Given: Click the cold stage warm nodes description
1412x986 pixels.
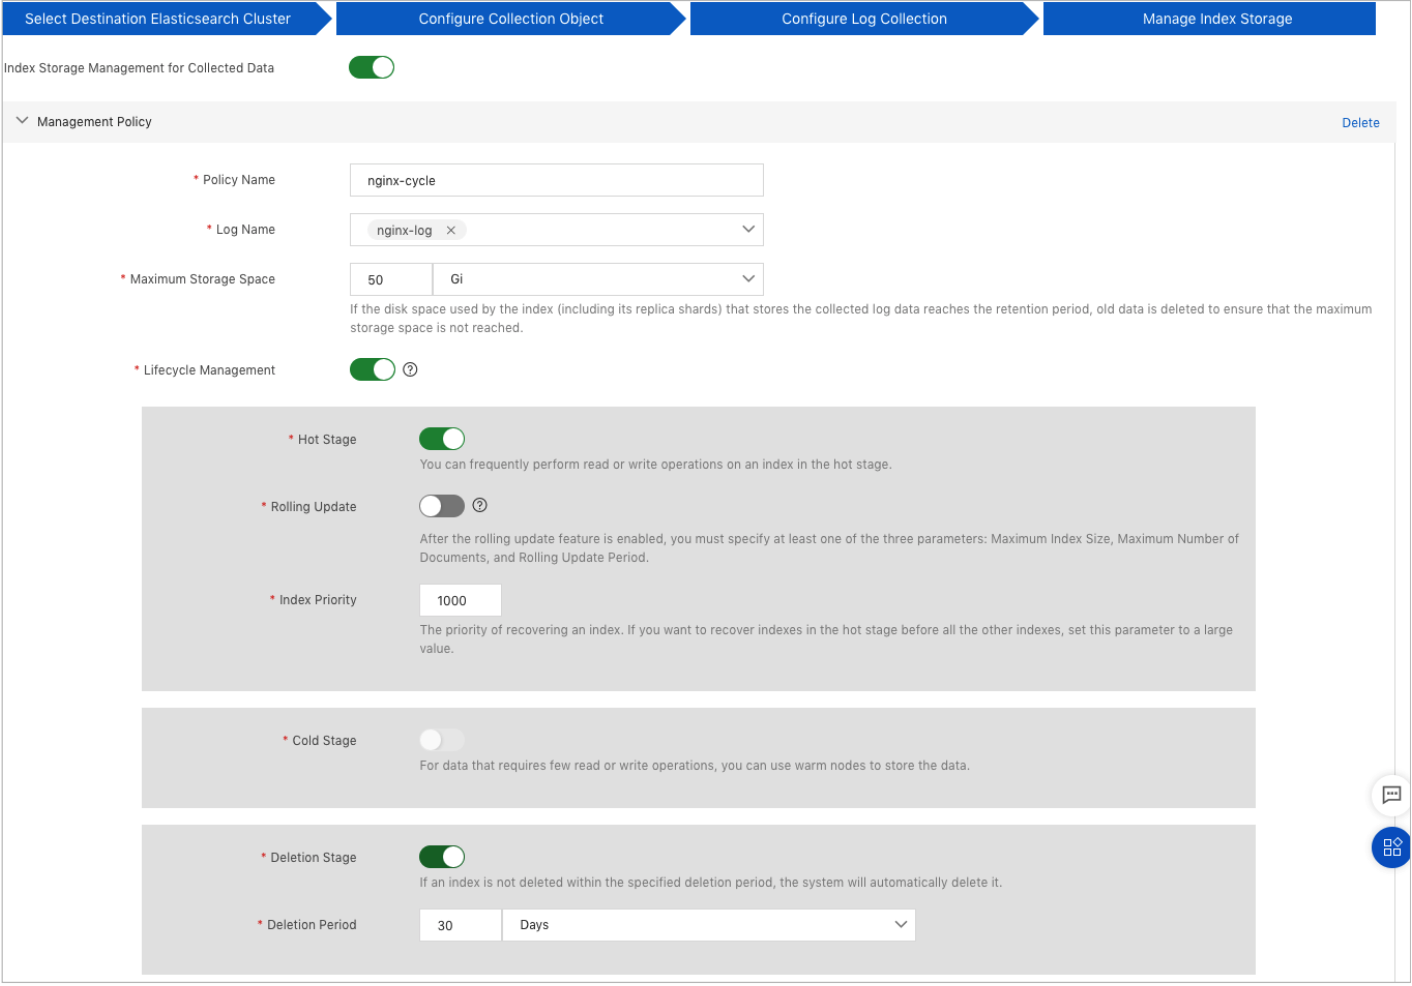Looking at the screenshot, I should [695, 766].
